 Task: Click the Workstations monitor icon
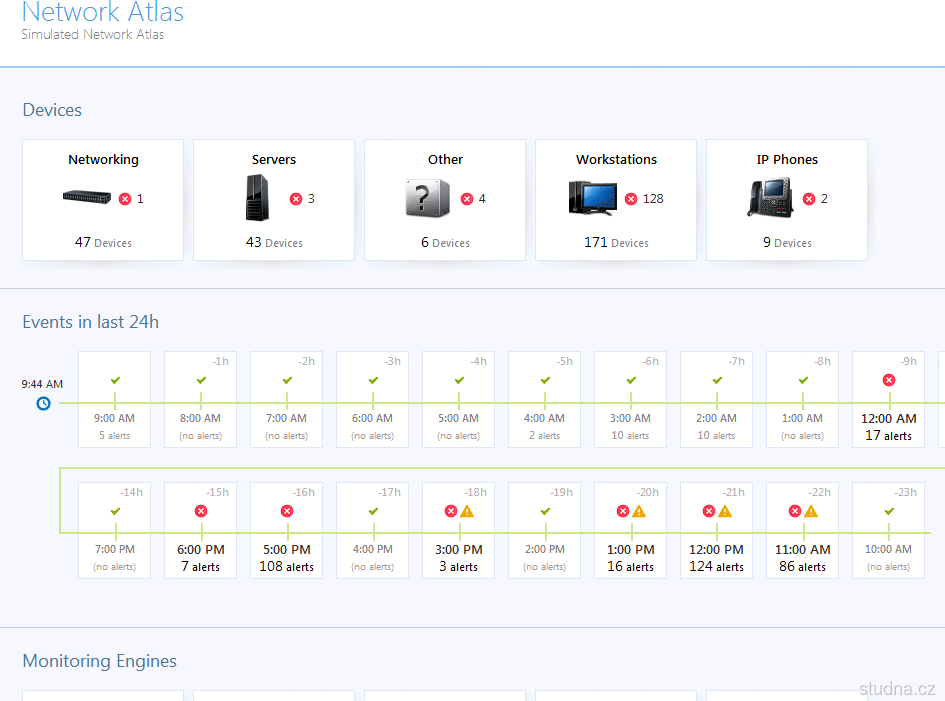click(x=592, y=198)
